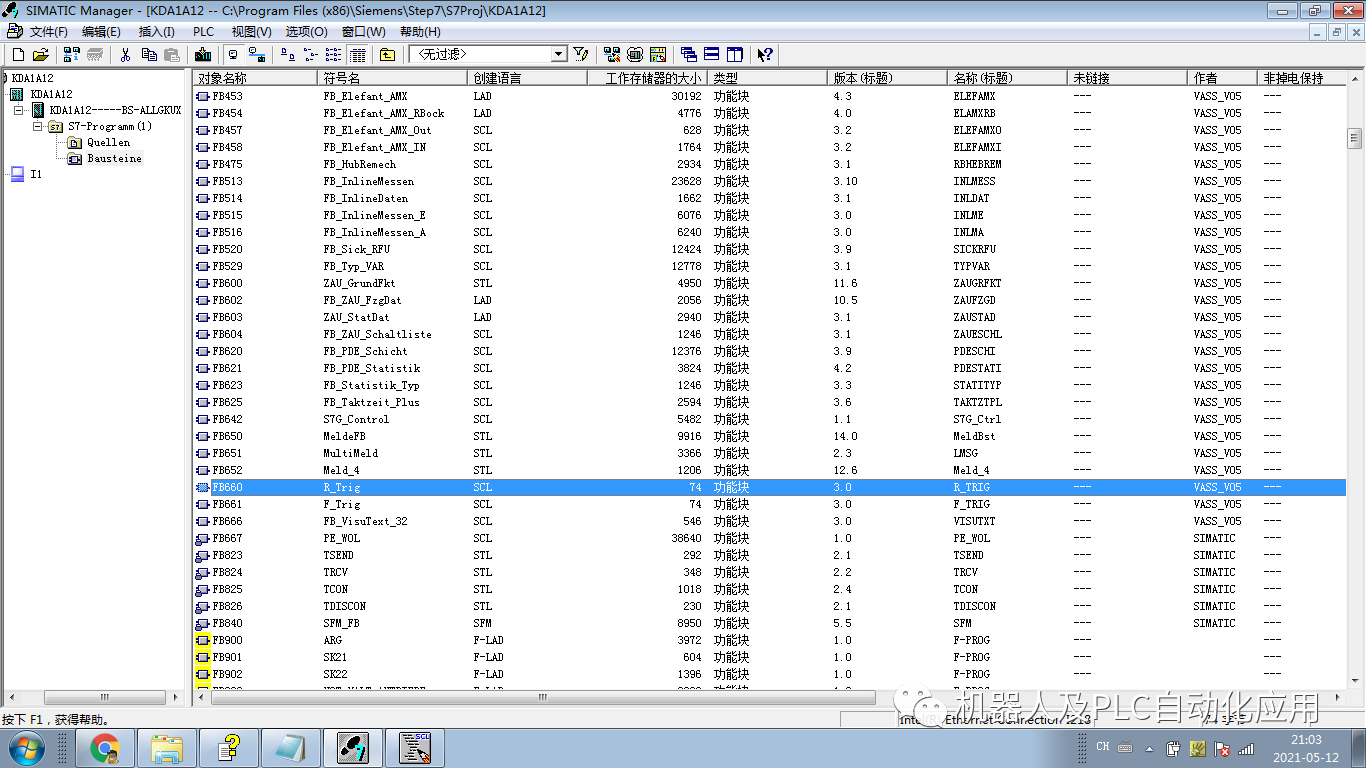Sort by the 类型 column header

pos(767,78)
